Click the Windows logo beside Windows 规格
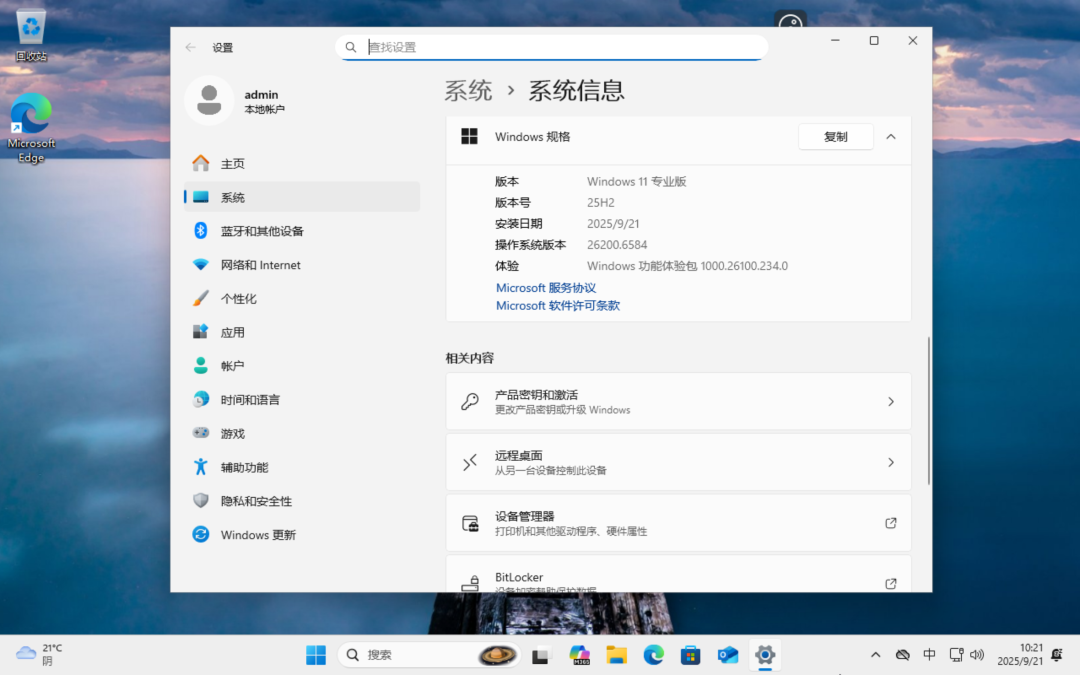 click(470, 136)
